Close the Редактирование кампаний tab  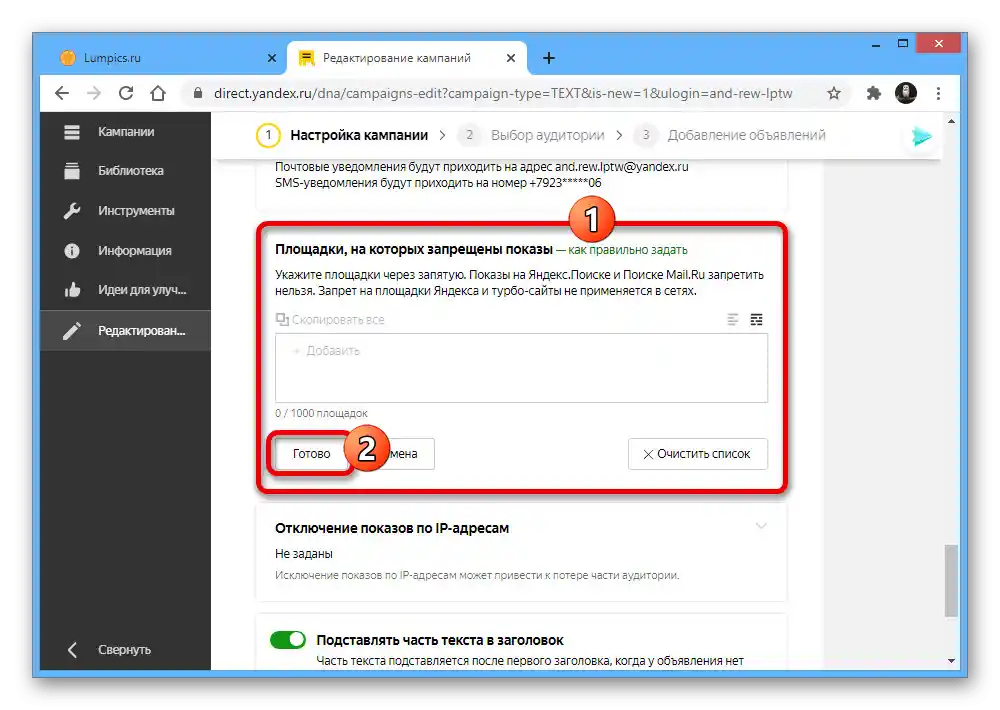coord(511,58)
